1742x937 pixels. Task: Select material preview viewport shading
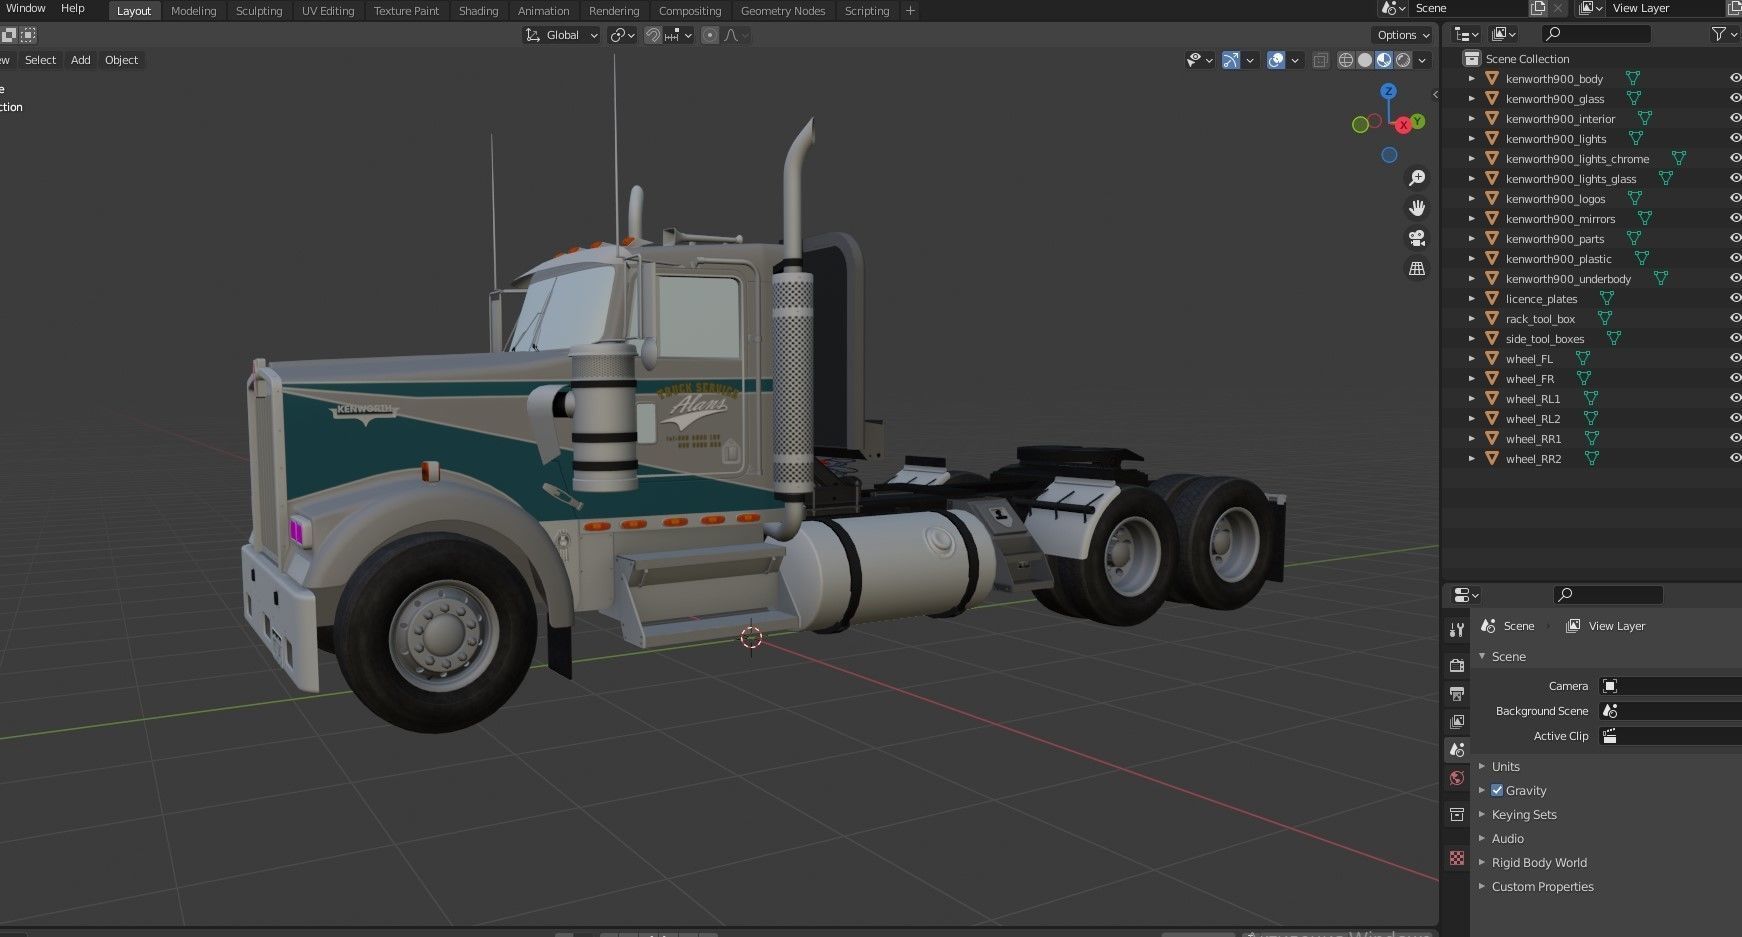coord(1384,61)
